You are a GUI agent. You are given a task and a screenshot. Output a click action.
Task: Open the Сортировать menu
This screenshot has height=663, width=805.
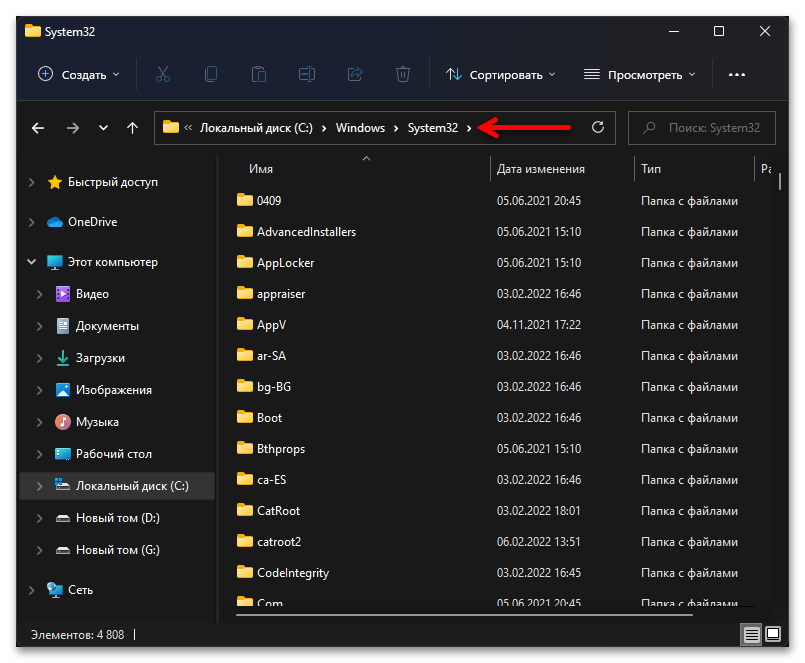tap(501, 75)
